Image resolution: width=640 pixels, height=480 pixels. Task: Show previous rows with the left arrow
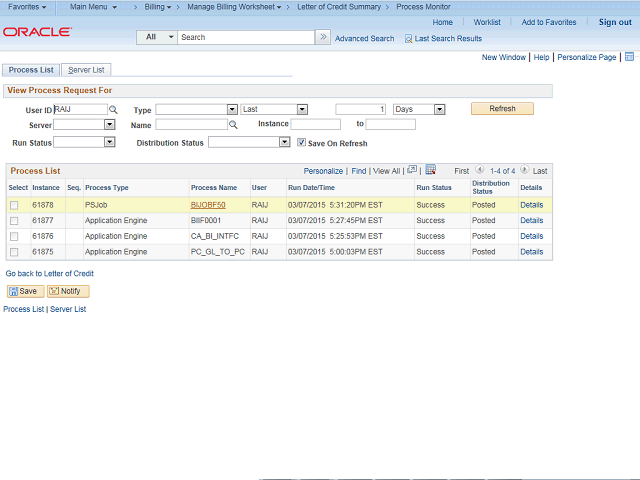[480, 171]
